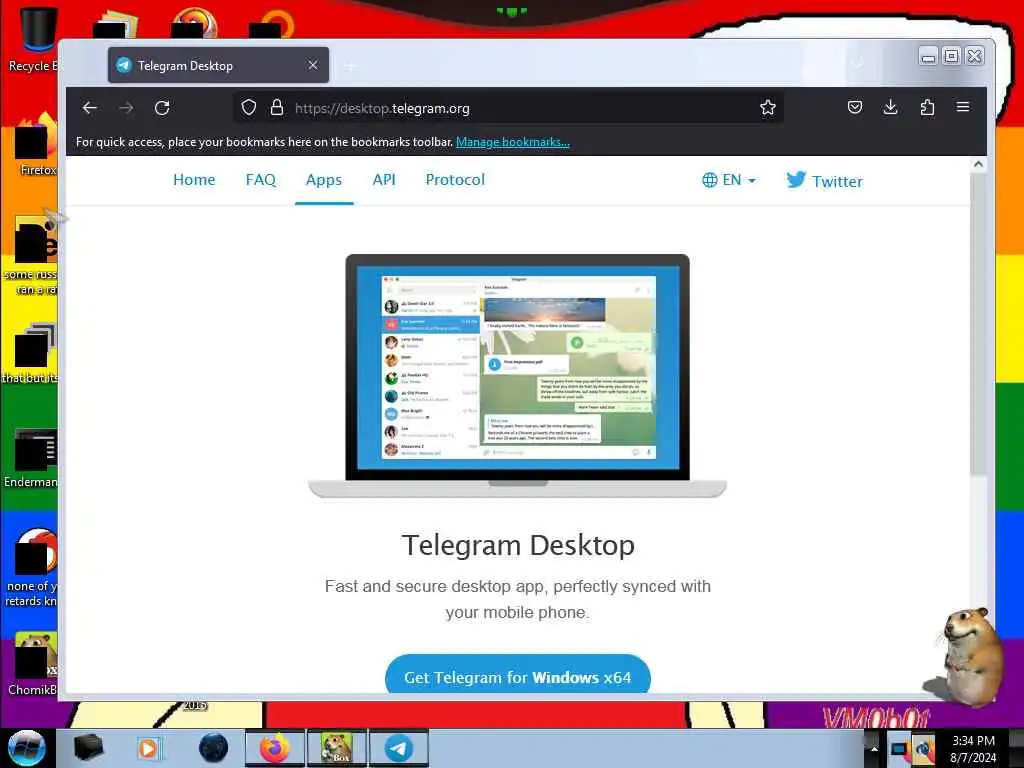Screen dimensions: 1024x768
Task: Open a new tab with plus button
Action: 351,66
